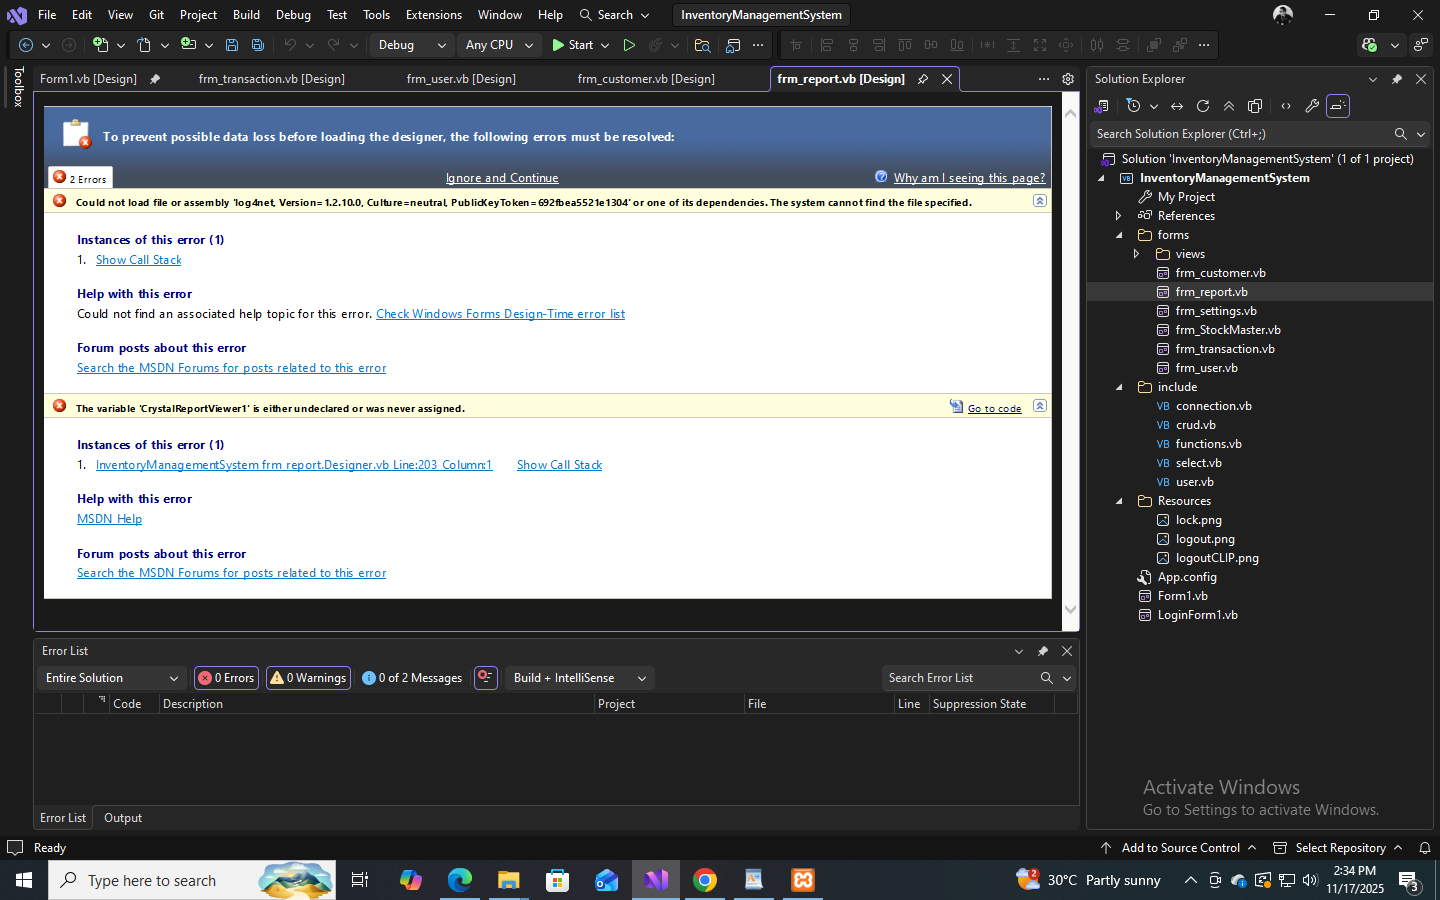
Task: Click the Navigate Backward arrow icon
Action: [x=26, y=45]
